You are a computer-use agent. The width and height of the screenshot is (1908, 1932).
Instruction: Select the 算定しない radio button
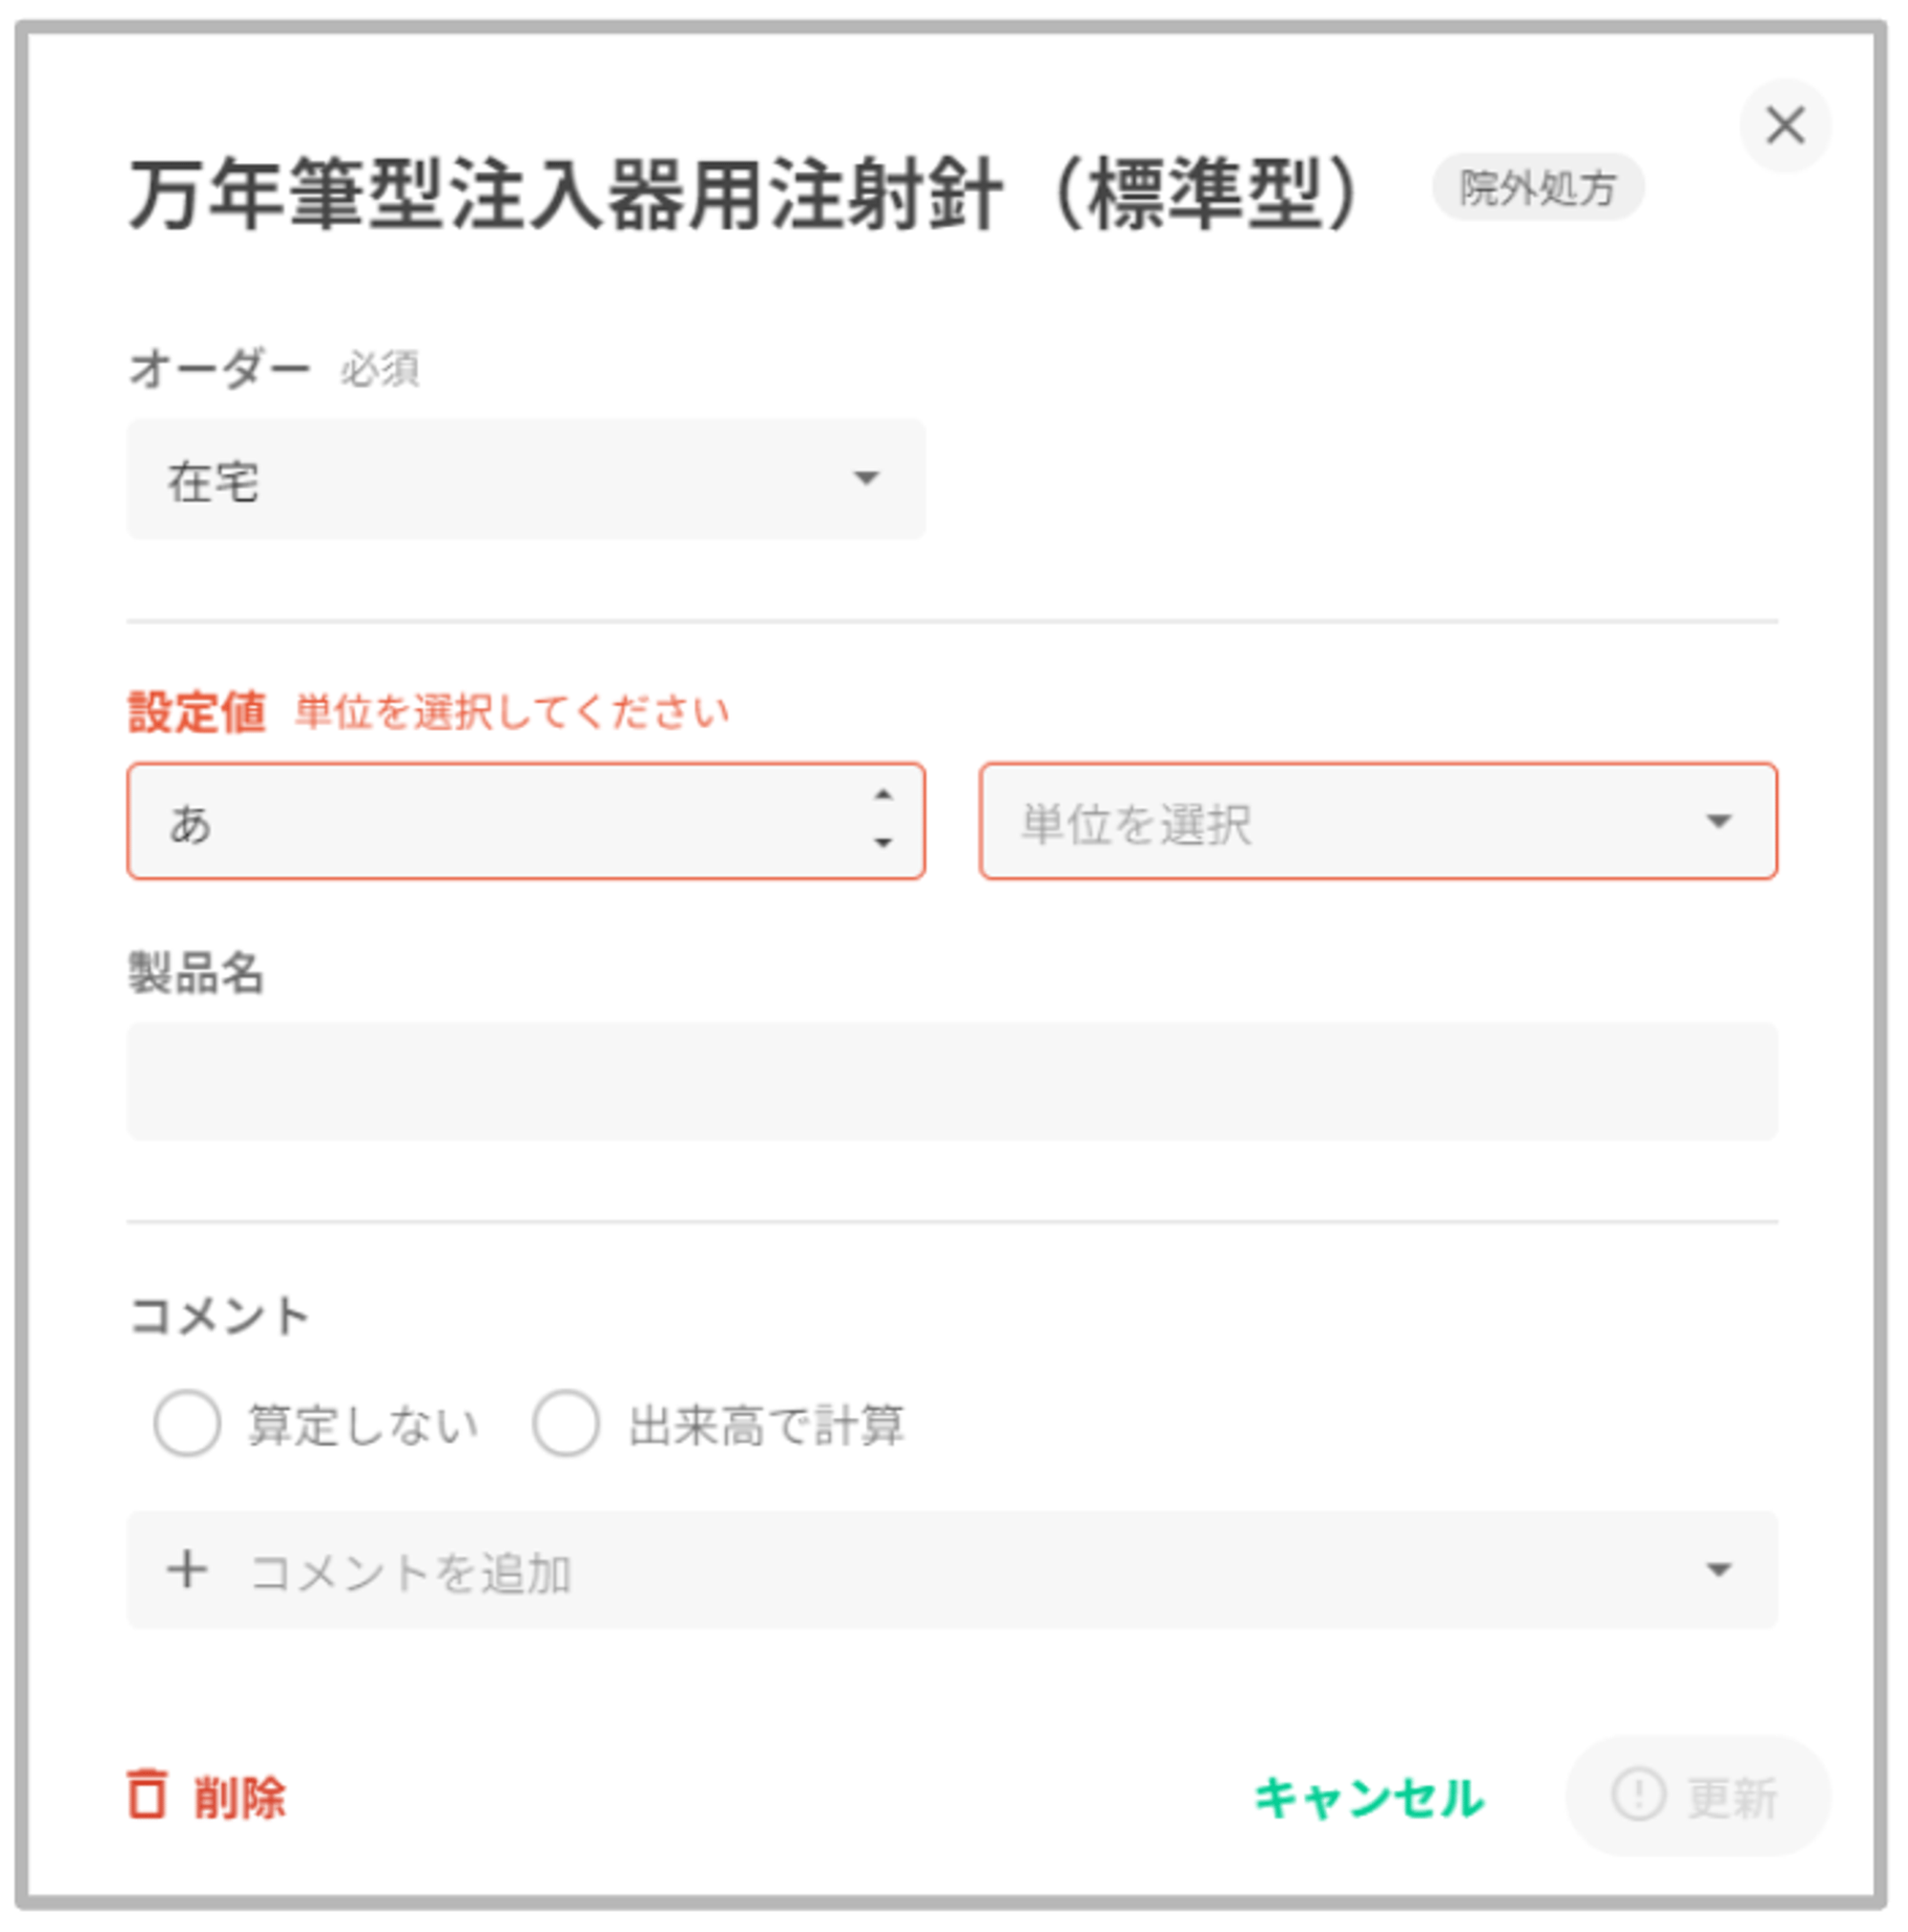tap(187, 1423)
